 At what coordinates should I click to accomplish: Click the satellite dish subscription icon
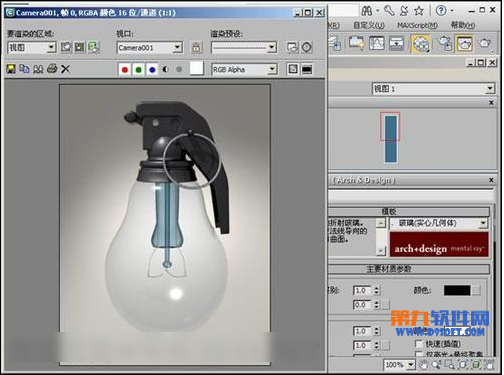pyautogui.click(x=404, y=11)
